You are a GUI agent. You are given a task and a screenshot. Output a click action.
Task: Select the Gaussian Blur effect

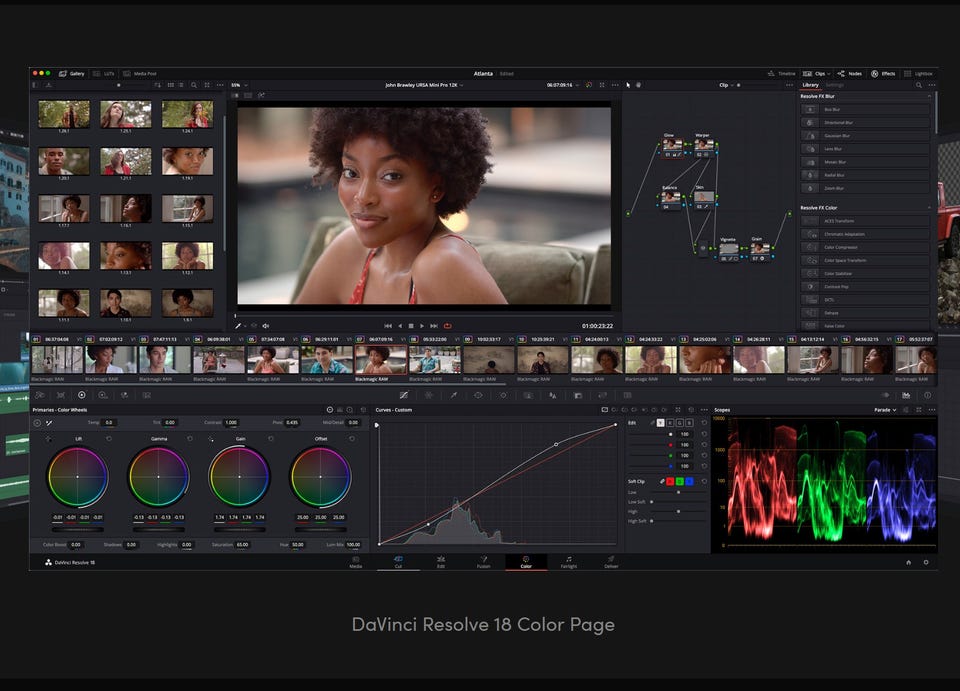(x=865, y=135)
